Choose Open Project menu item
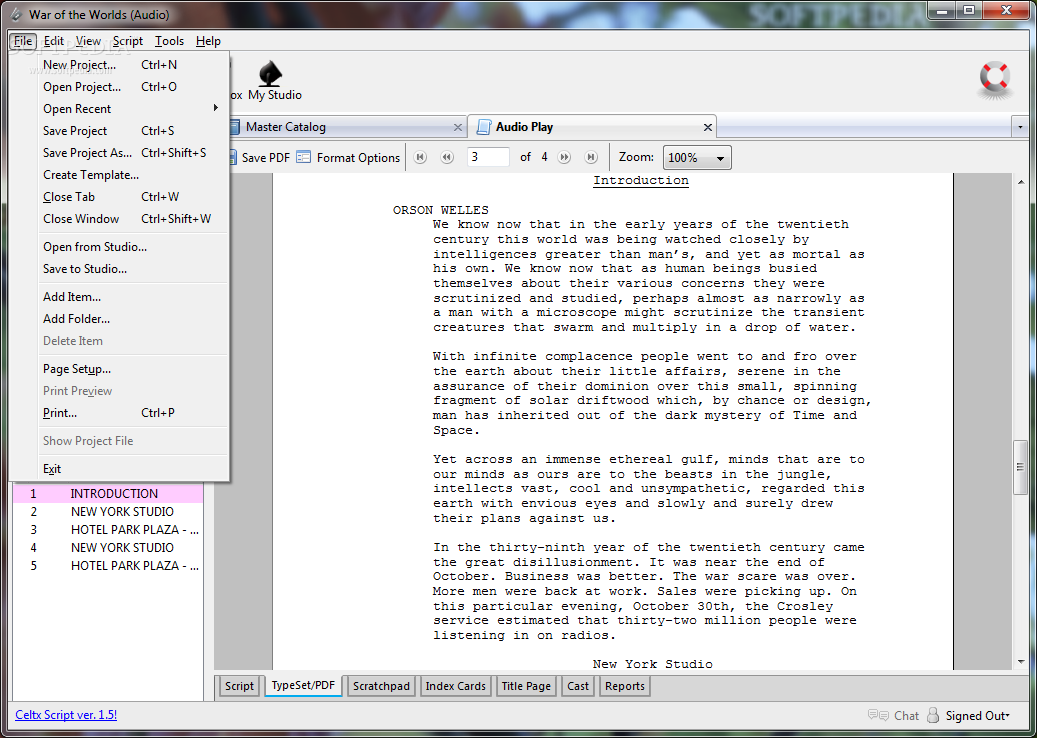The height and width of the screenshot is (738, 1037). pos(119,87)
